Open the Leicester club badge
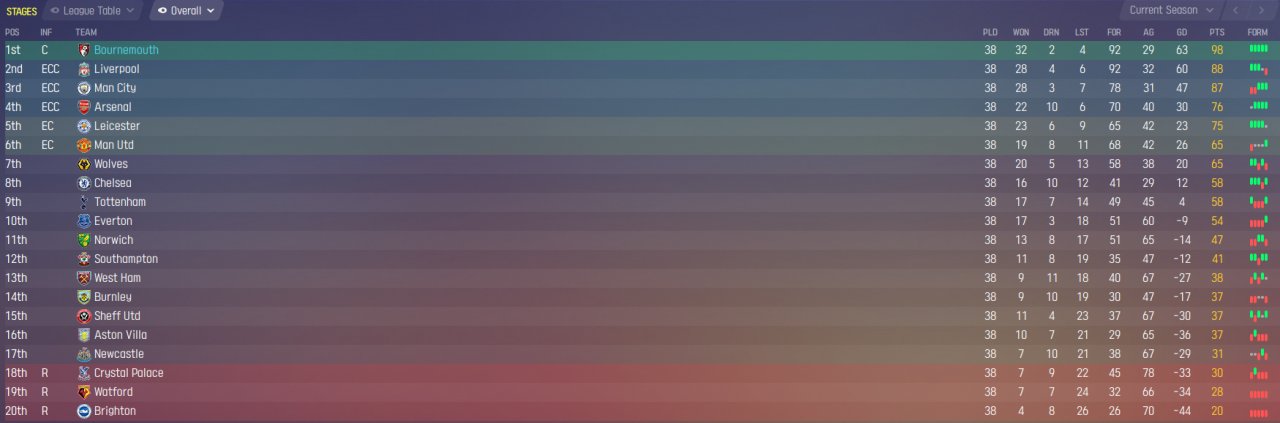The height and width of the screenshot is (423, 1280). pyautogui.click(x=84, y=126)
